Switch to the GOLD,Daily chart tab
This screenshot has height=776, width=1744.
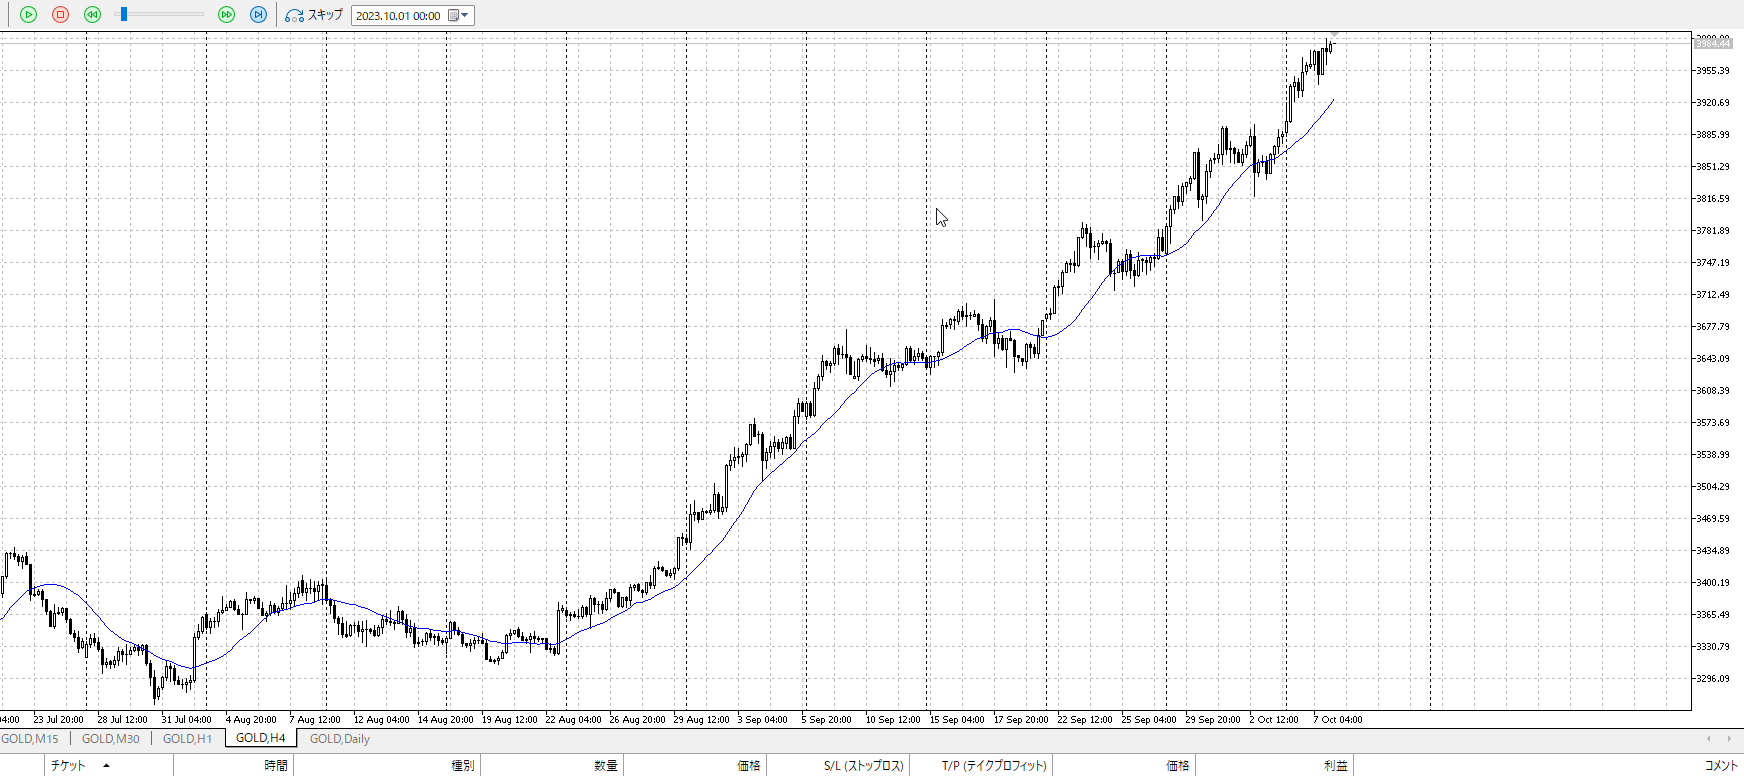(339, 739)
